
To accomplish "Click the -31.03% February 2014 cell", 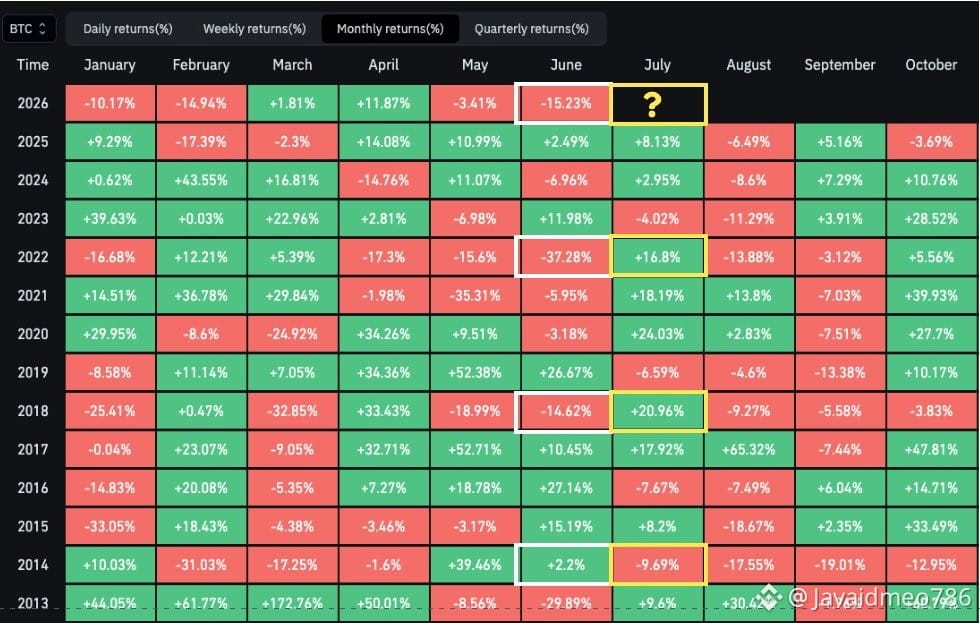I will [201, 565].
